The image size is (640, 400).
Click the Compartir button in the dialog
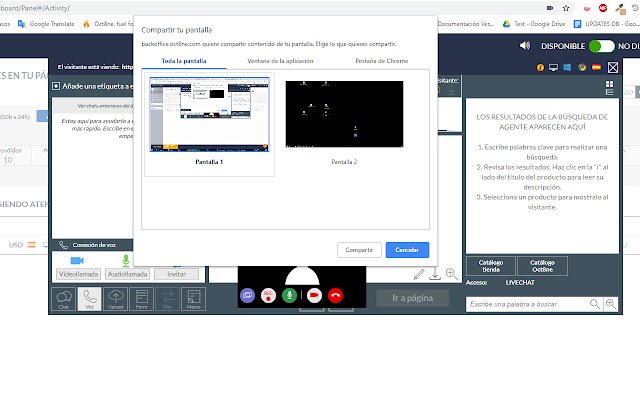pyautogui.click(x=359, y=250)
